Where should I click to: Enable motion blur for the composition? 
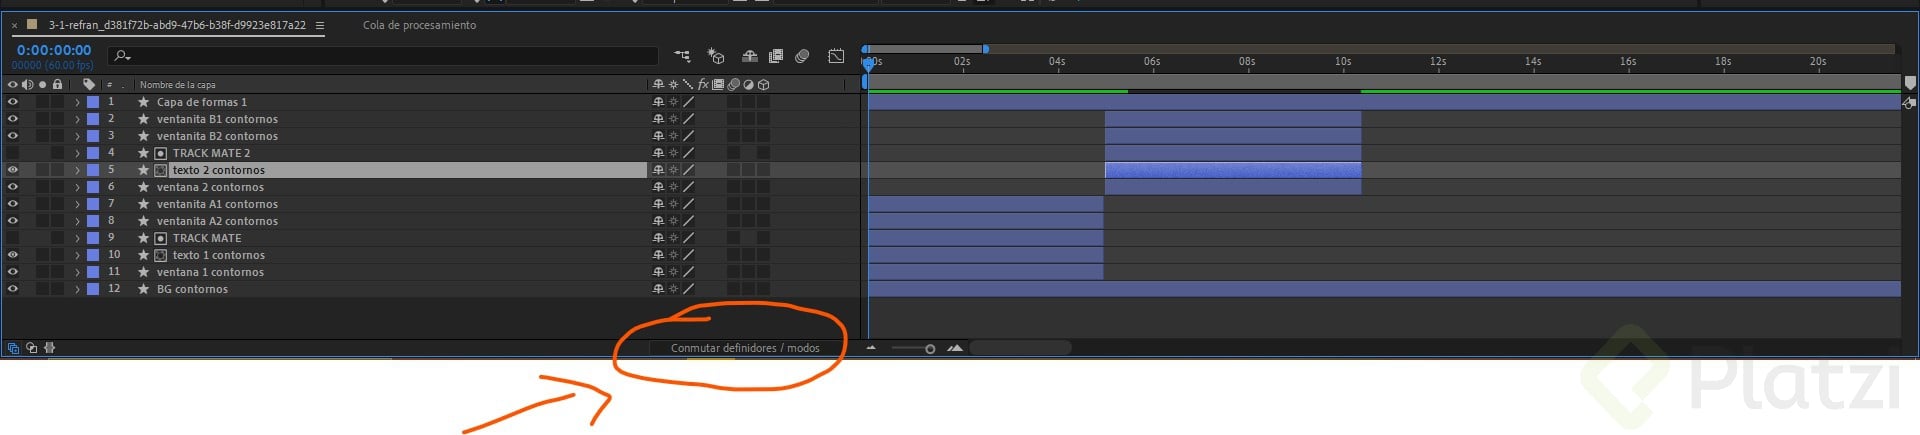[802, 56]
